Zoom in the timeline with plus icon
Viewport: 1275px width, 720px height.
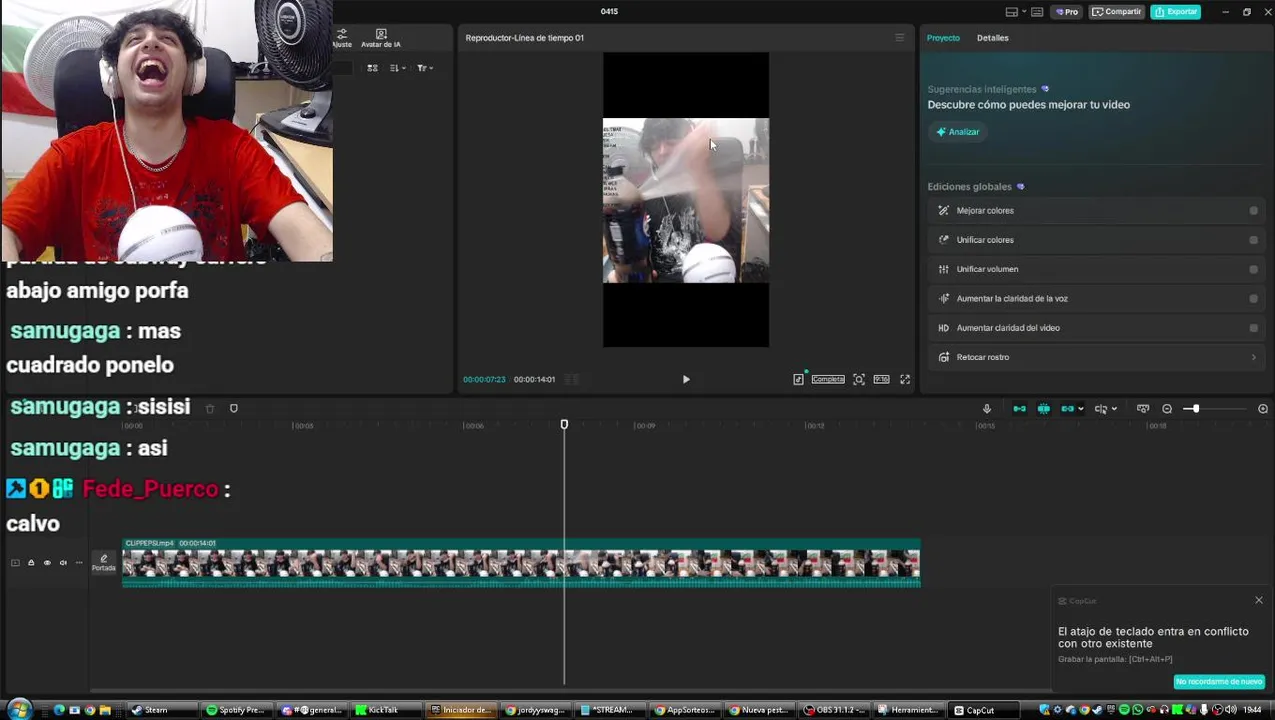pyautogui.click(x=1263, y=409)
